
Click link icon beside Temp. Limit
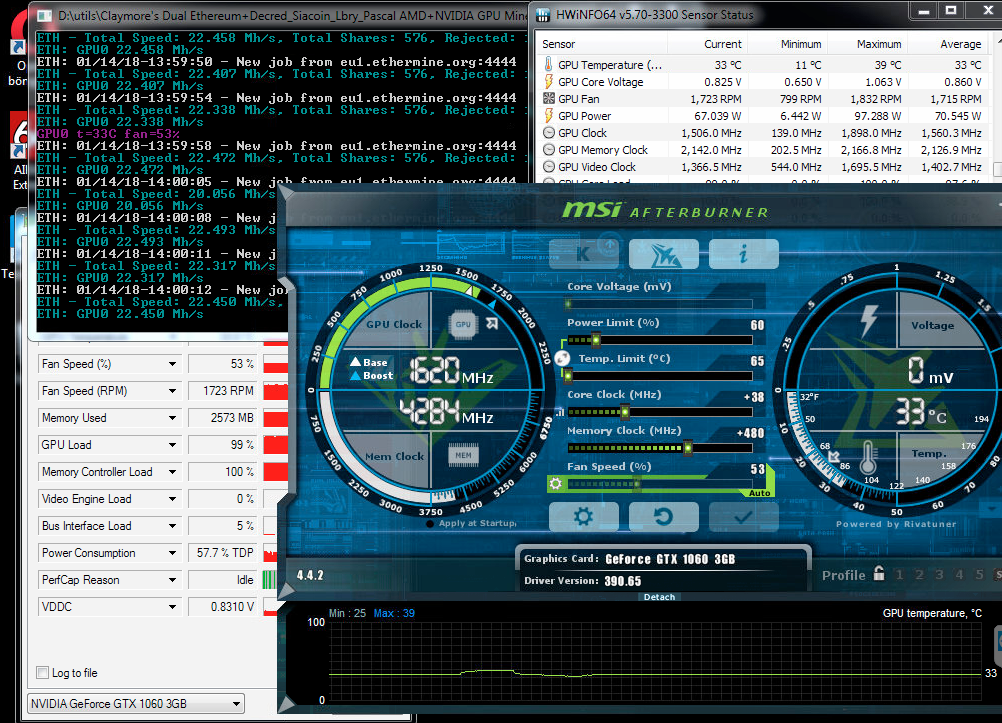[x=562, y=358]
